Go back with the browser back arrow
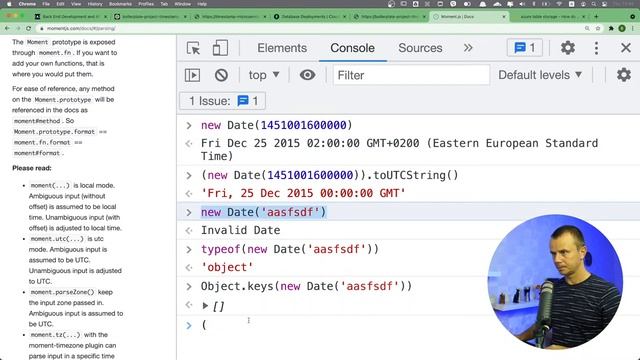This screenshot has height=360, width=640. (x=7, y=29)
